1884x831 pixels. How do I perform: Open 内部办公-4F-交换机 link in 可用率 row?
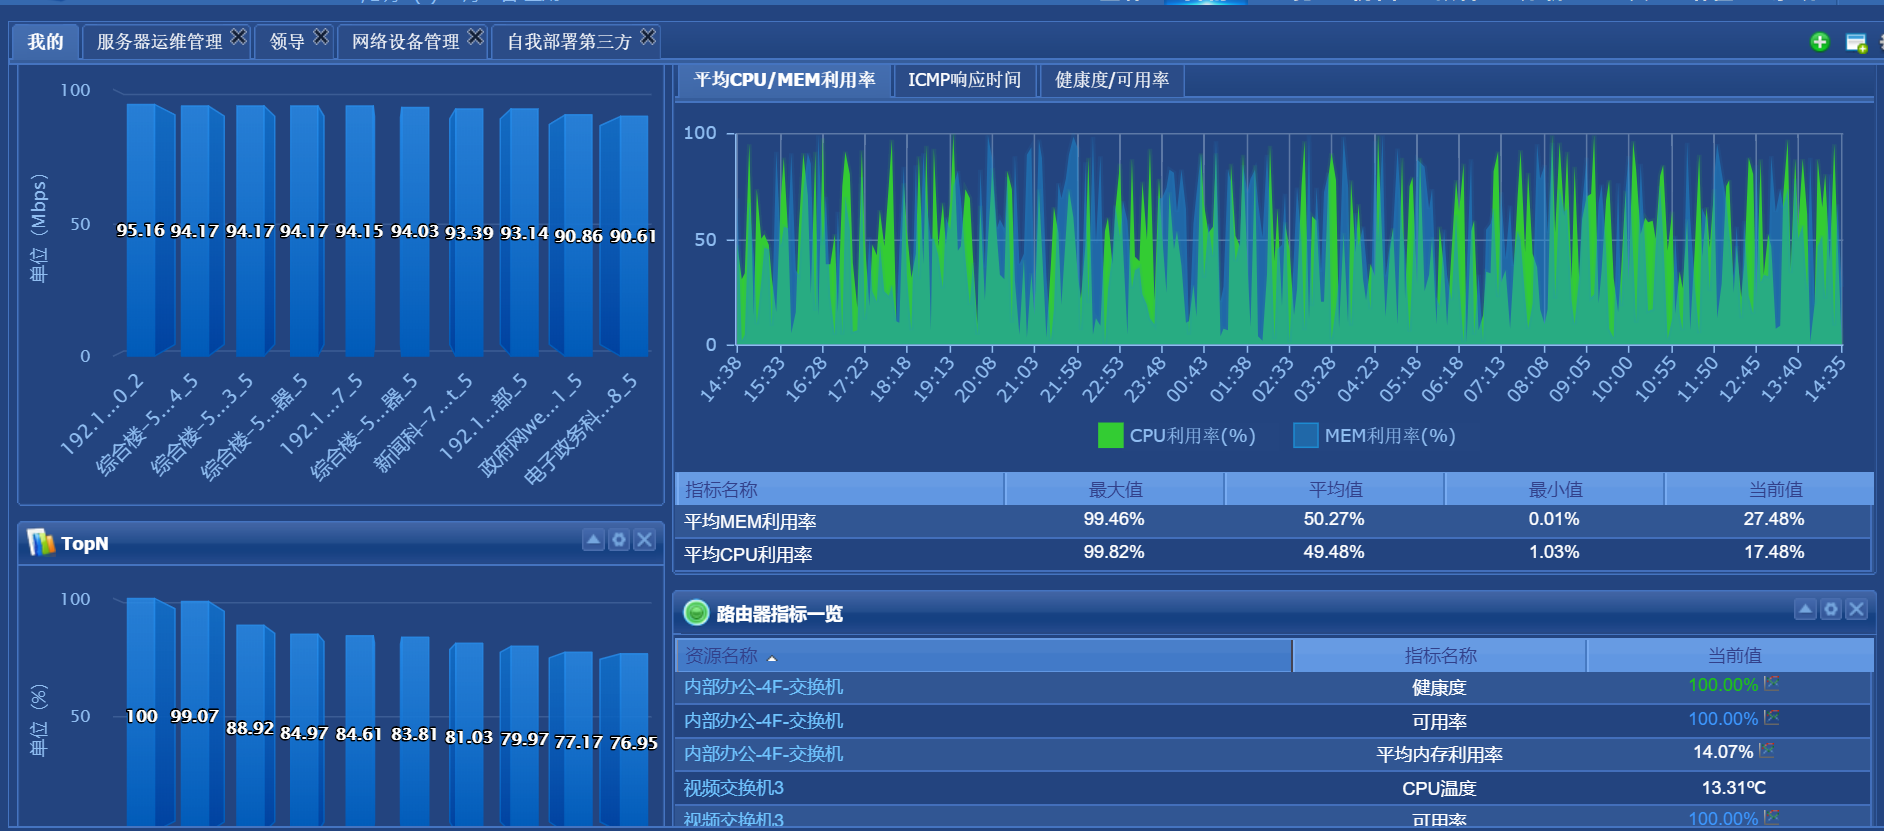763,721
